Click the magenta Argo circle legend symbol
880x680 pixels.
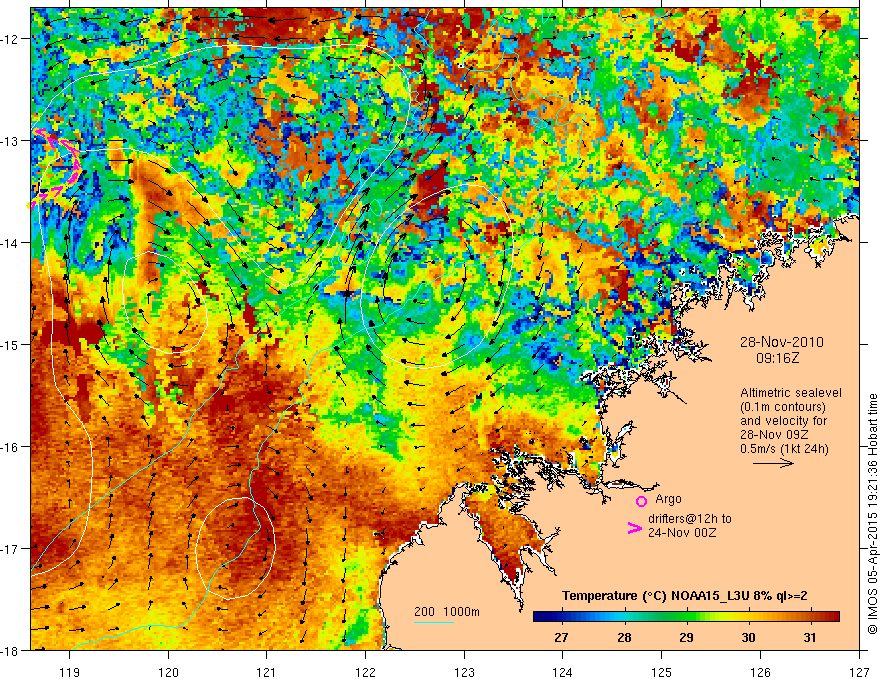click(641, 501)
